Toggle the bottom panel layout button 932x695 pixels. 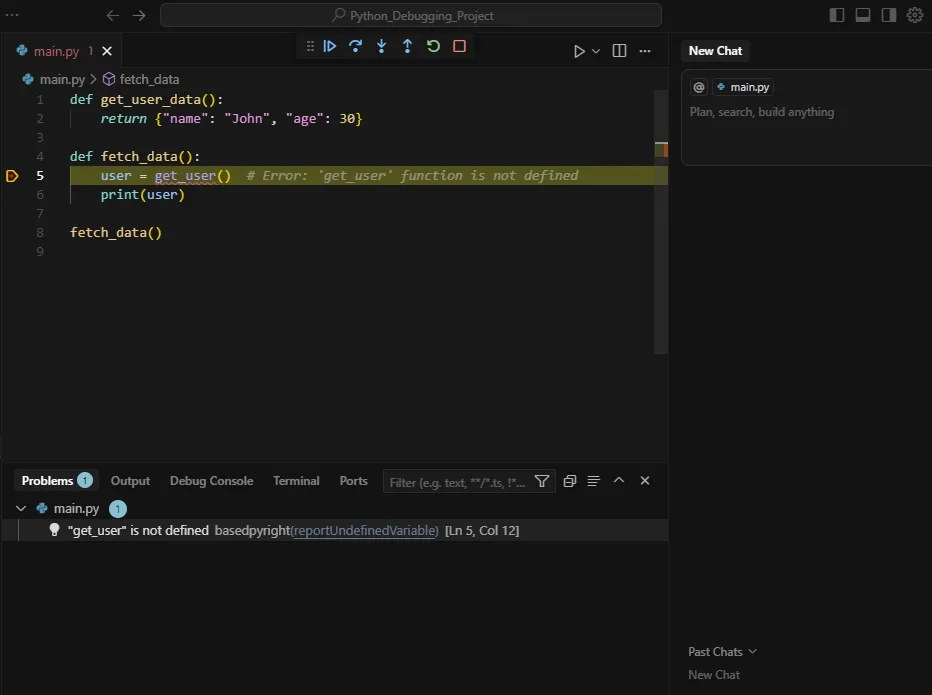coord(862,15)
